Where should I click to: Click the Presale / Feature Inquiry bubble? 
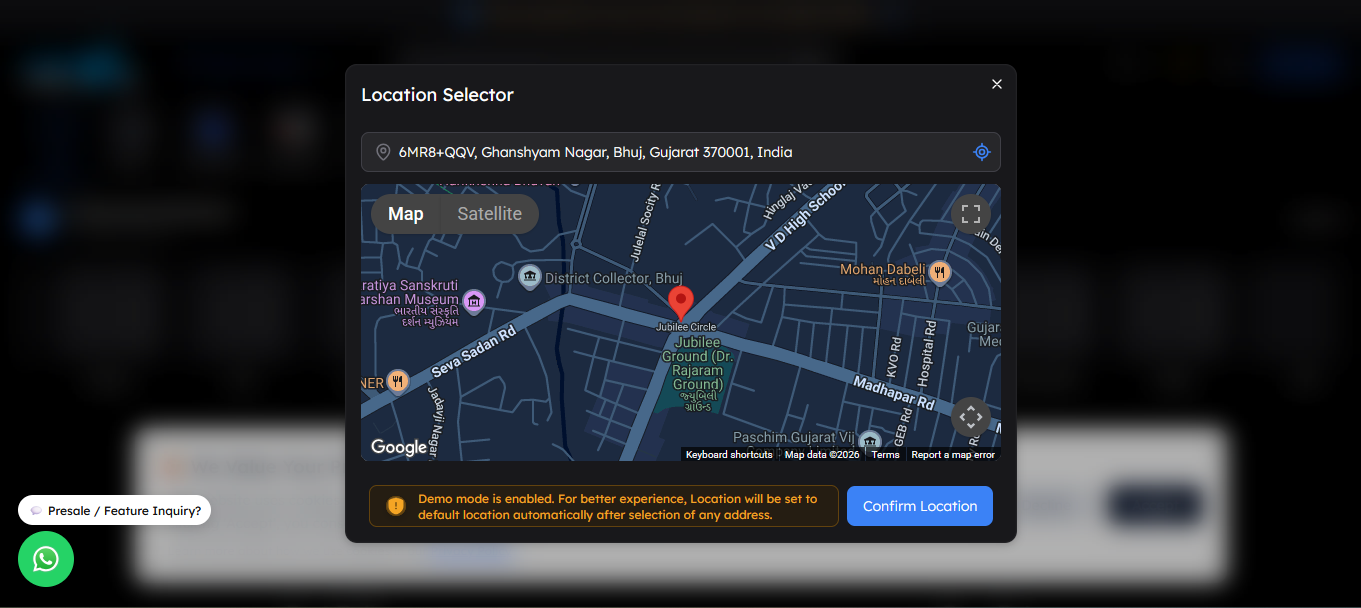(115, 510)
